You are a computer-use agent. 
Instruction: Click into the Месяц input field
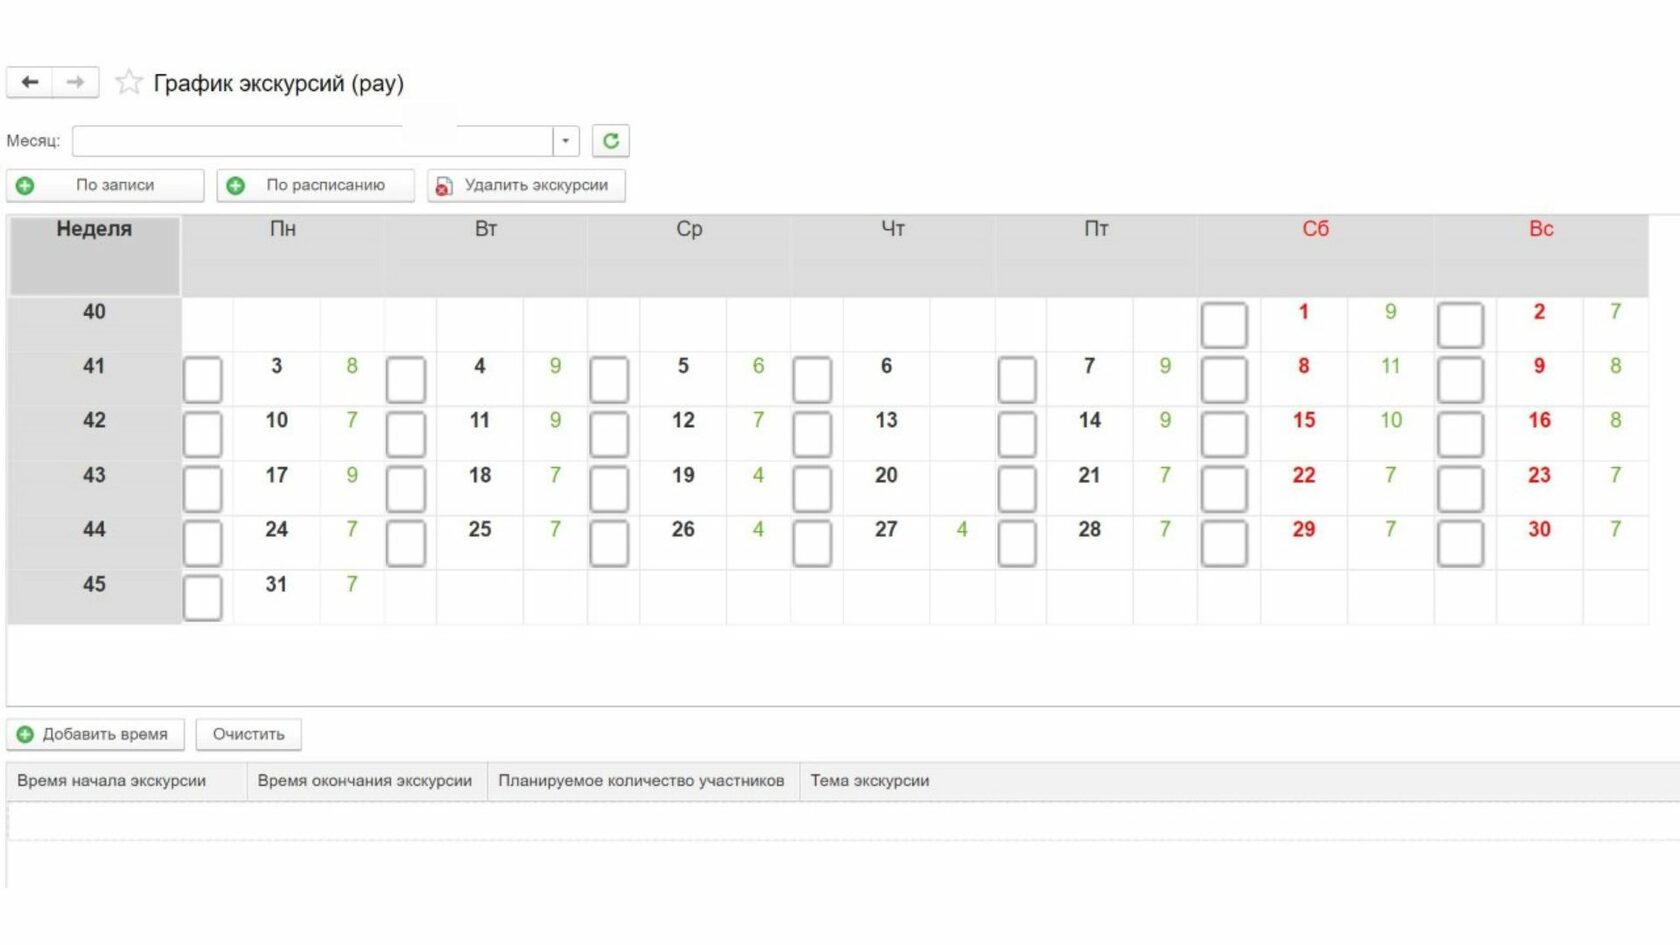click(x=313, y=141)
